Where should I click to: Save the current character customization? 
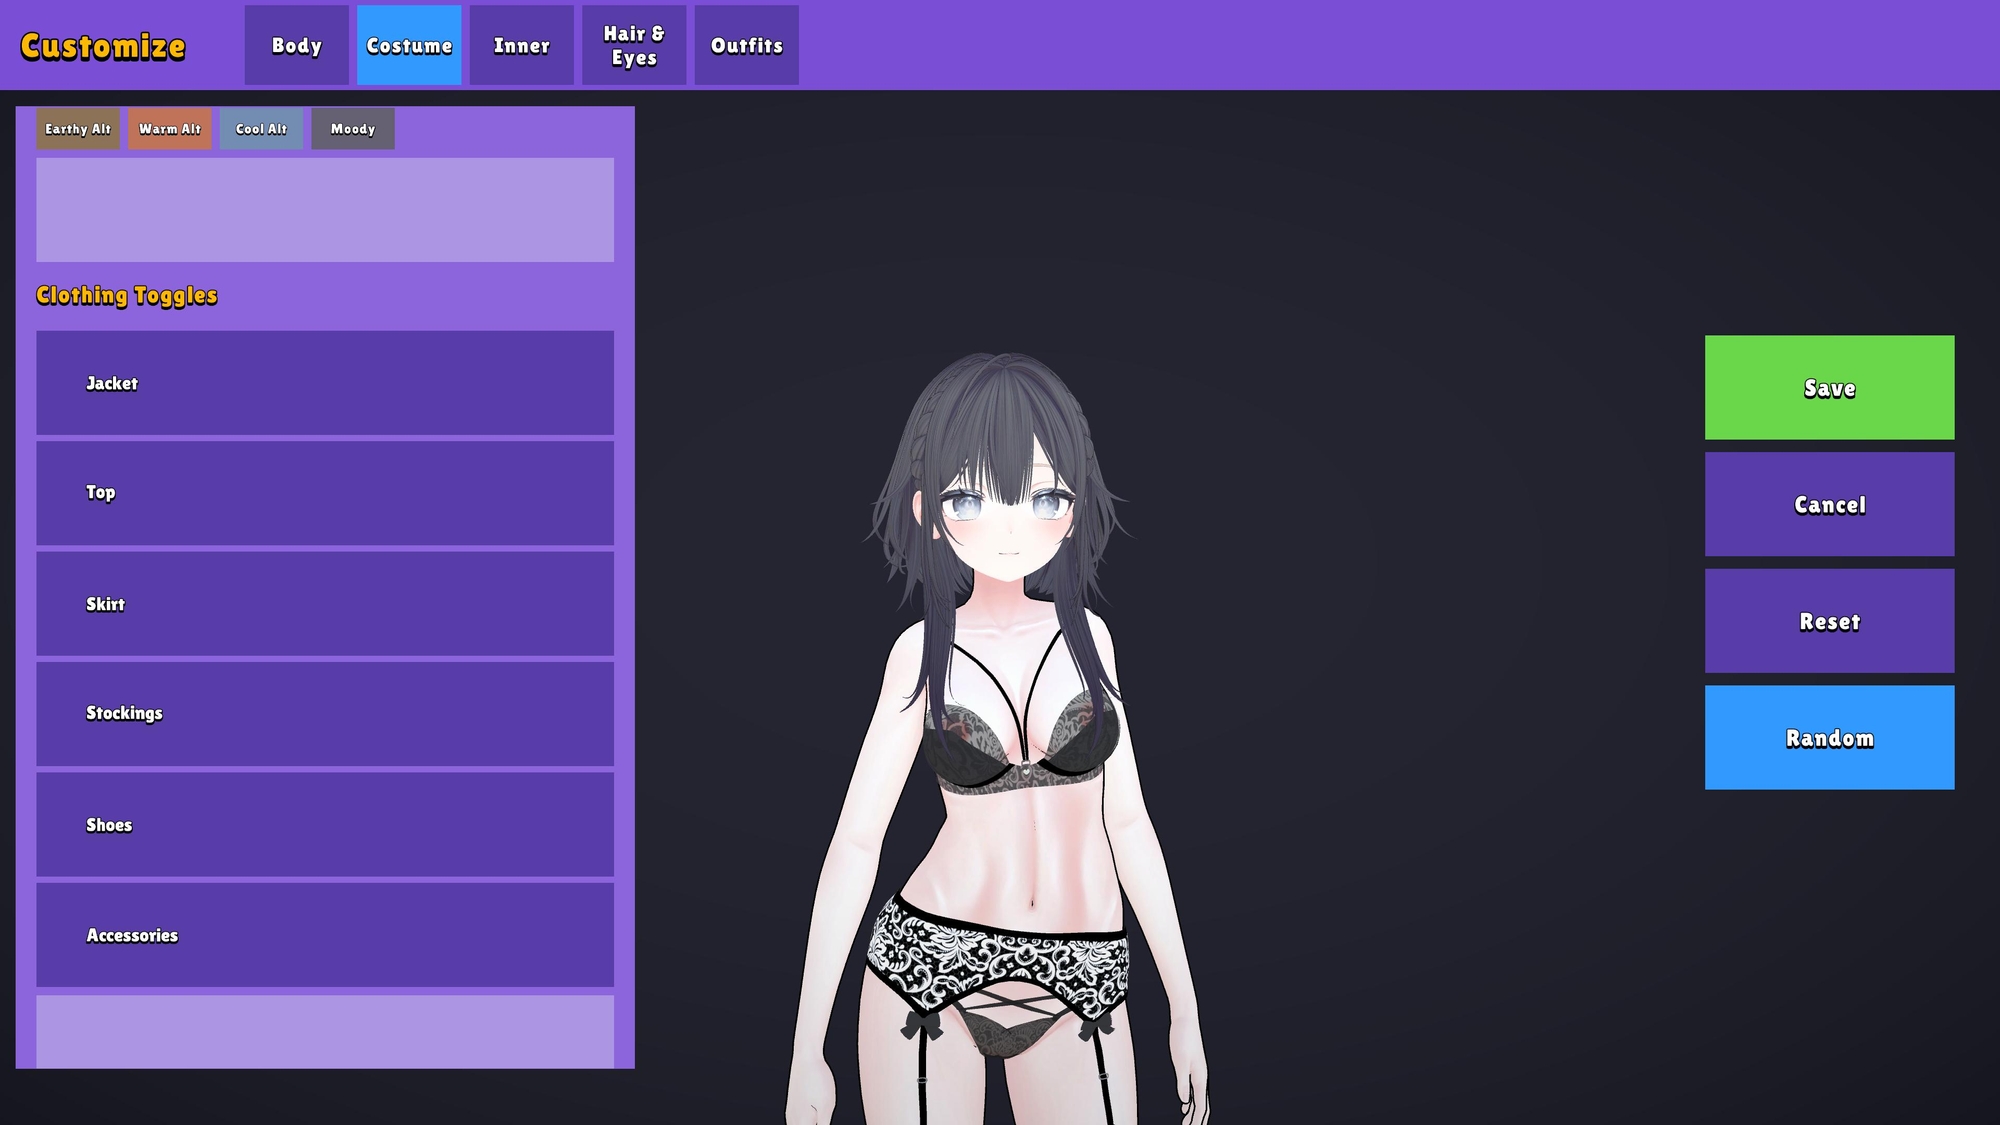(1829, 387)
